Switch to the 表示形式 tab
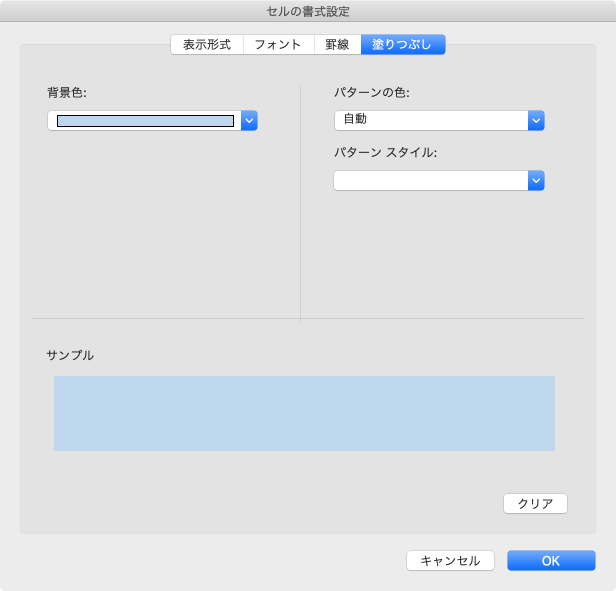The height and width of the screenshot is (591, 616). pos(207,45)
